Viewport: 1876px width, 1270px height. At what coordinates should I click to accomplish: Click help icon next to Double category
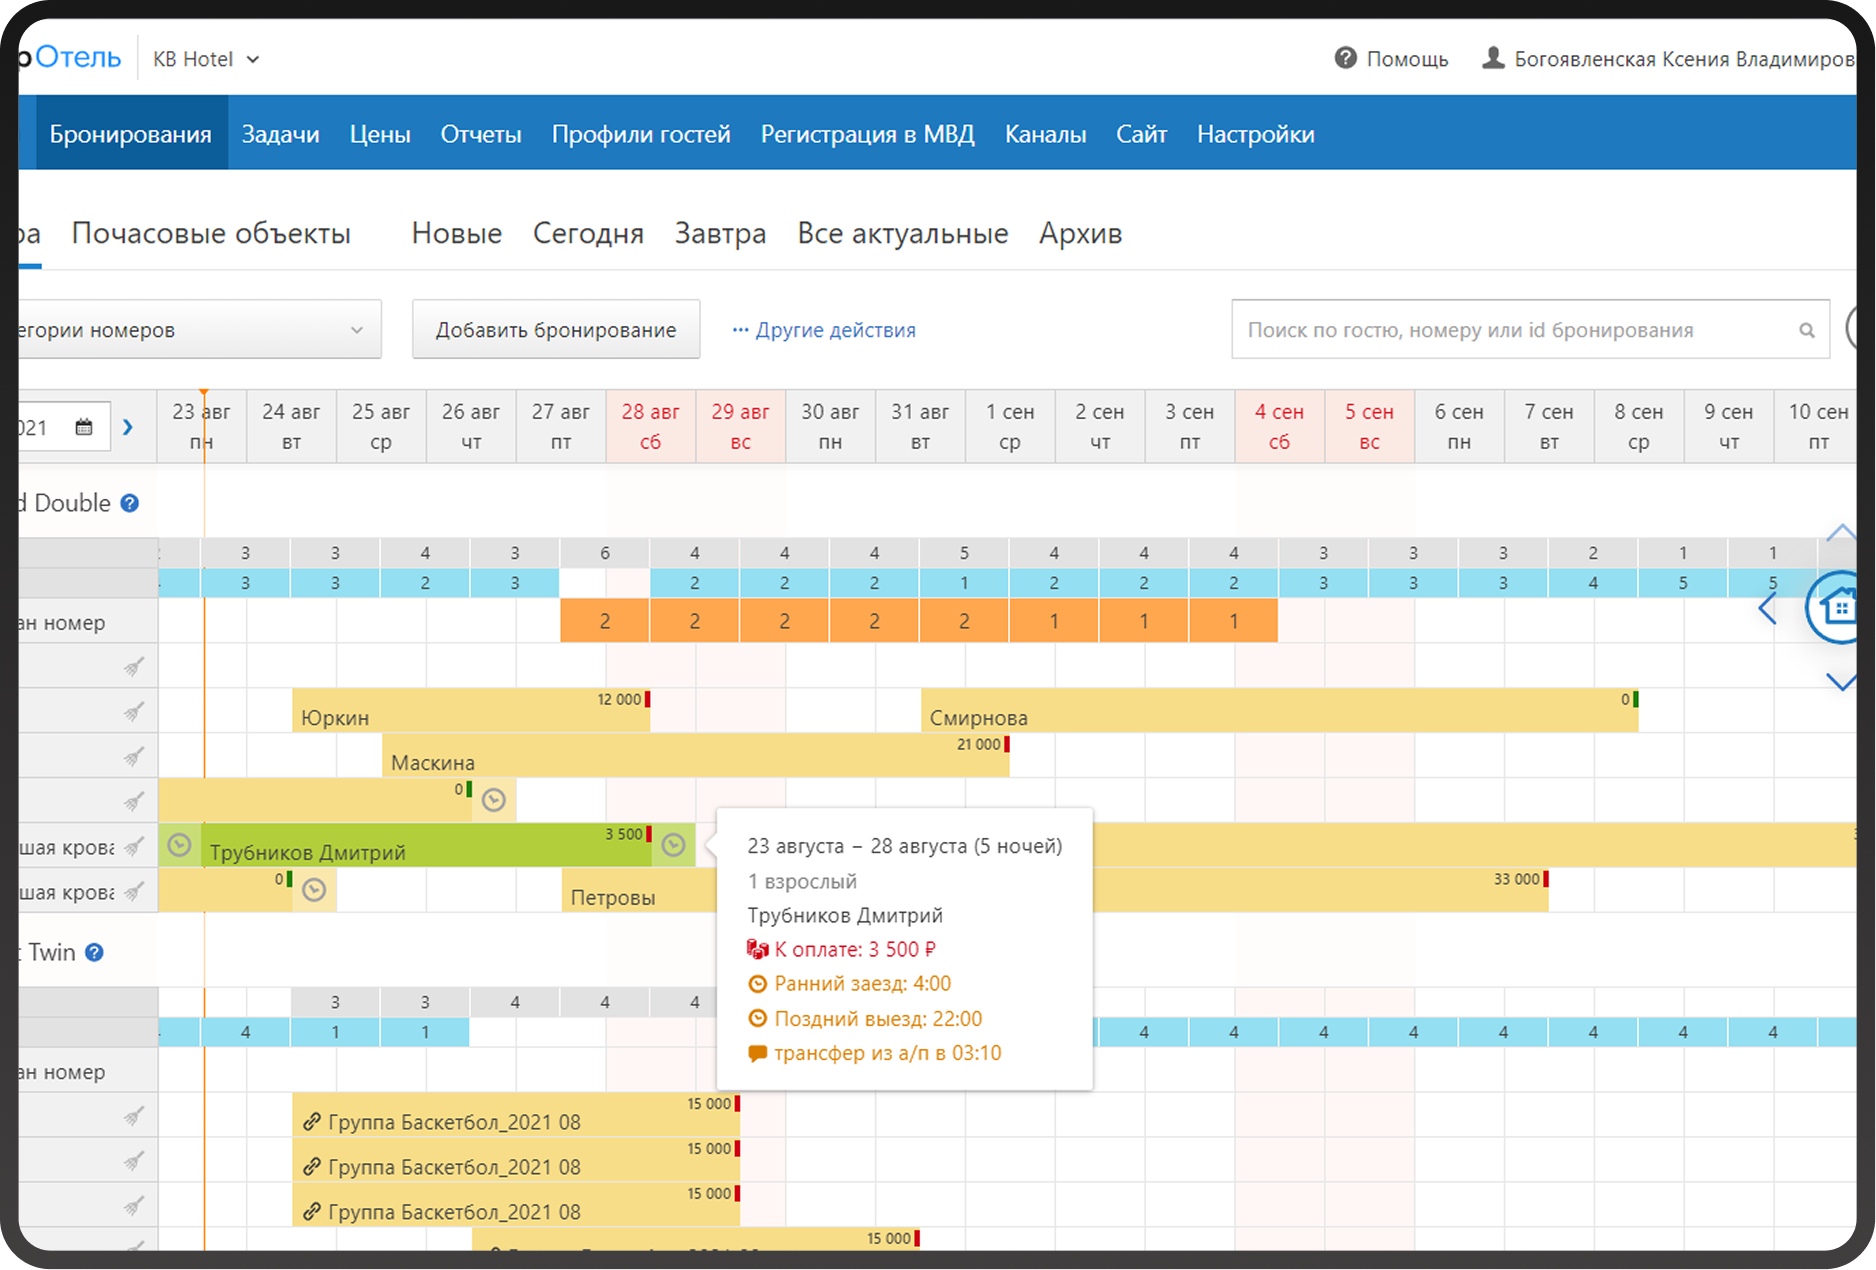130,503
